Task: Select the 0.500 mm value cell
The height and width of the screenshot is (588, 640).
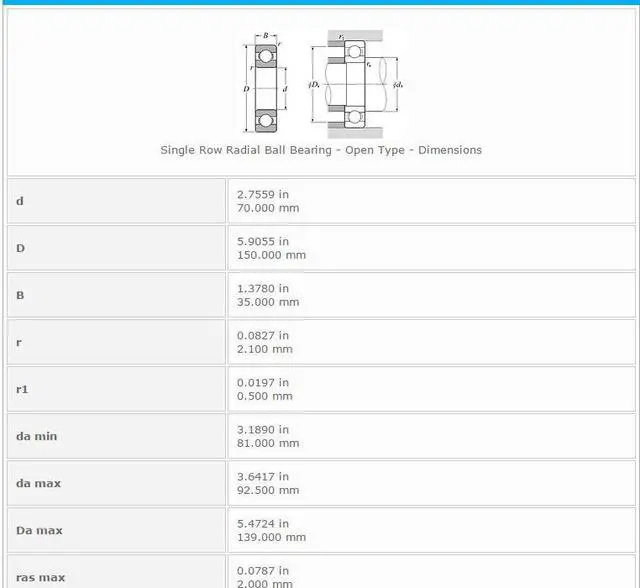Action: click(x=431, y=389)
